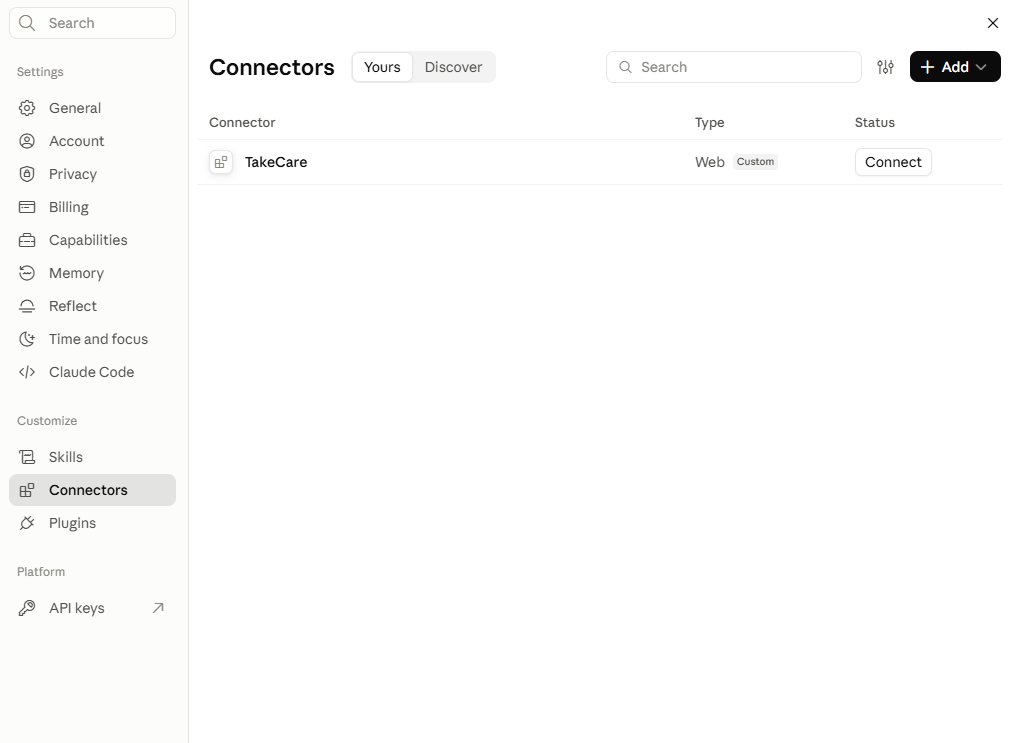Go to the Plugins page

(x=93, y=523)
